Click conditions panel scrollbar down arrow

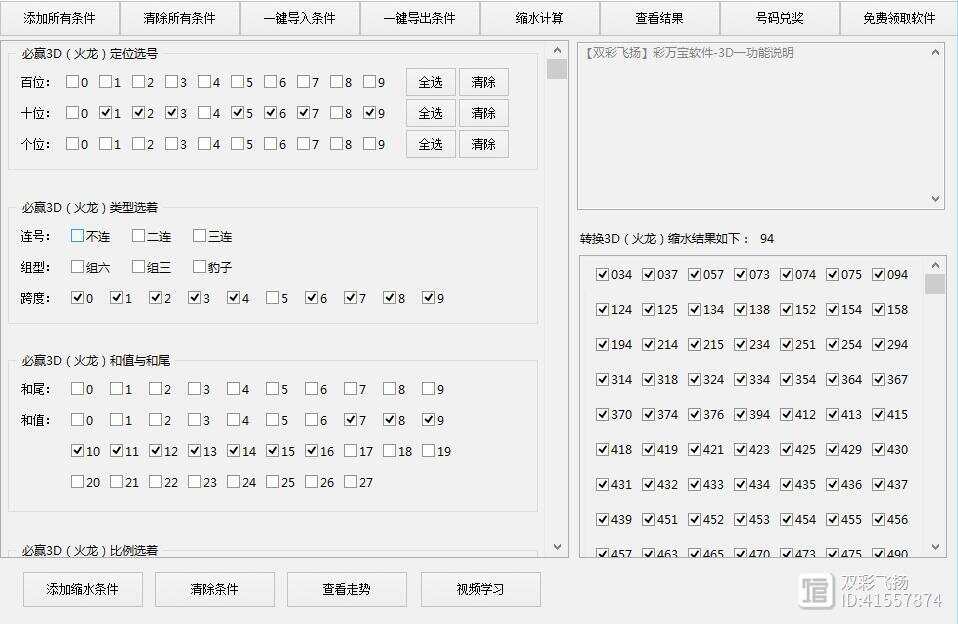pyautogui.click(x=557, y=546)
